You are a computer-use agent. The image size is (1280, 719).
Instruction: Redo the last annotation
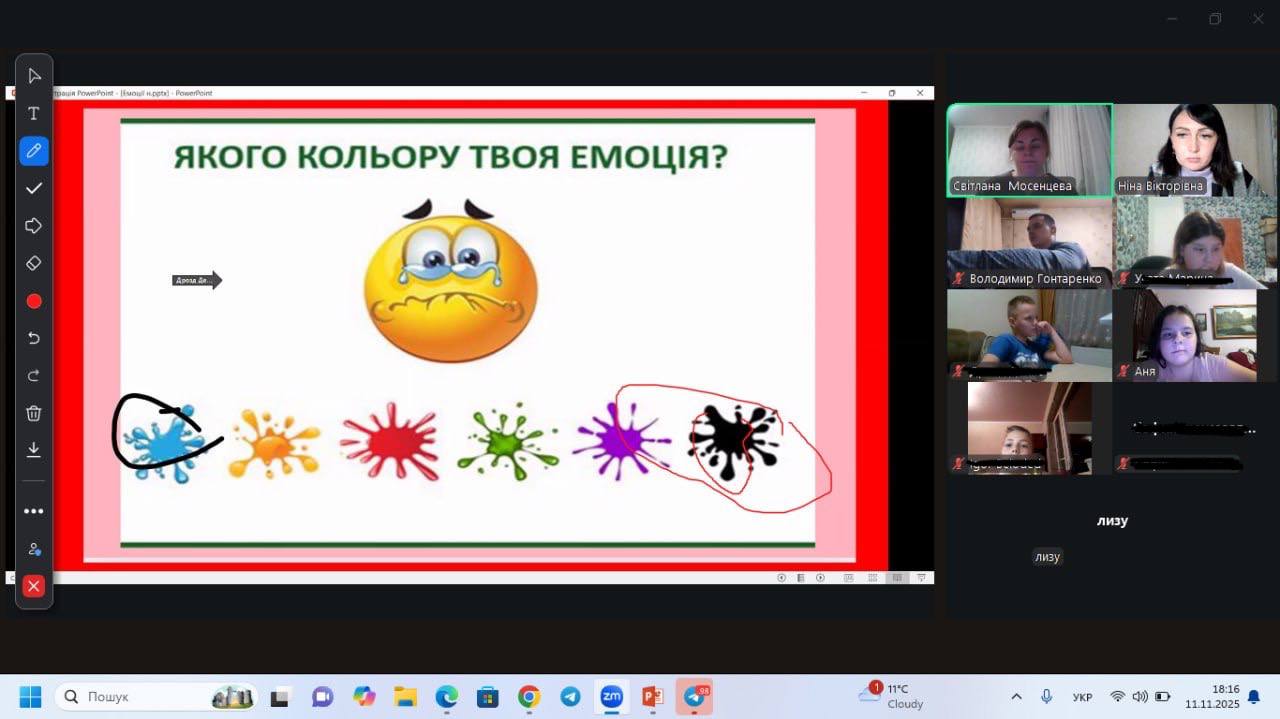[34, 376]
